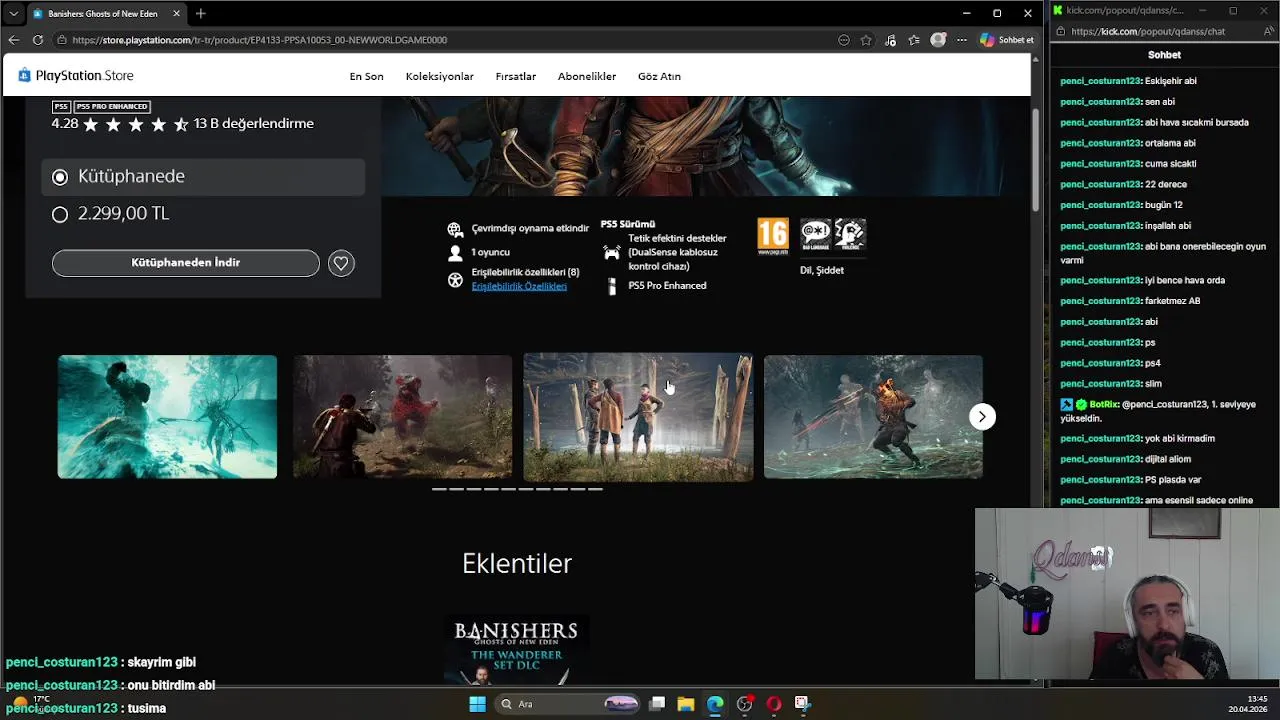Click BotRix username in Kick chat
Image resolution: width=1280 pixels, height=720 pixels.
pos(1103,405)
